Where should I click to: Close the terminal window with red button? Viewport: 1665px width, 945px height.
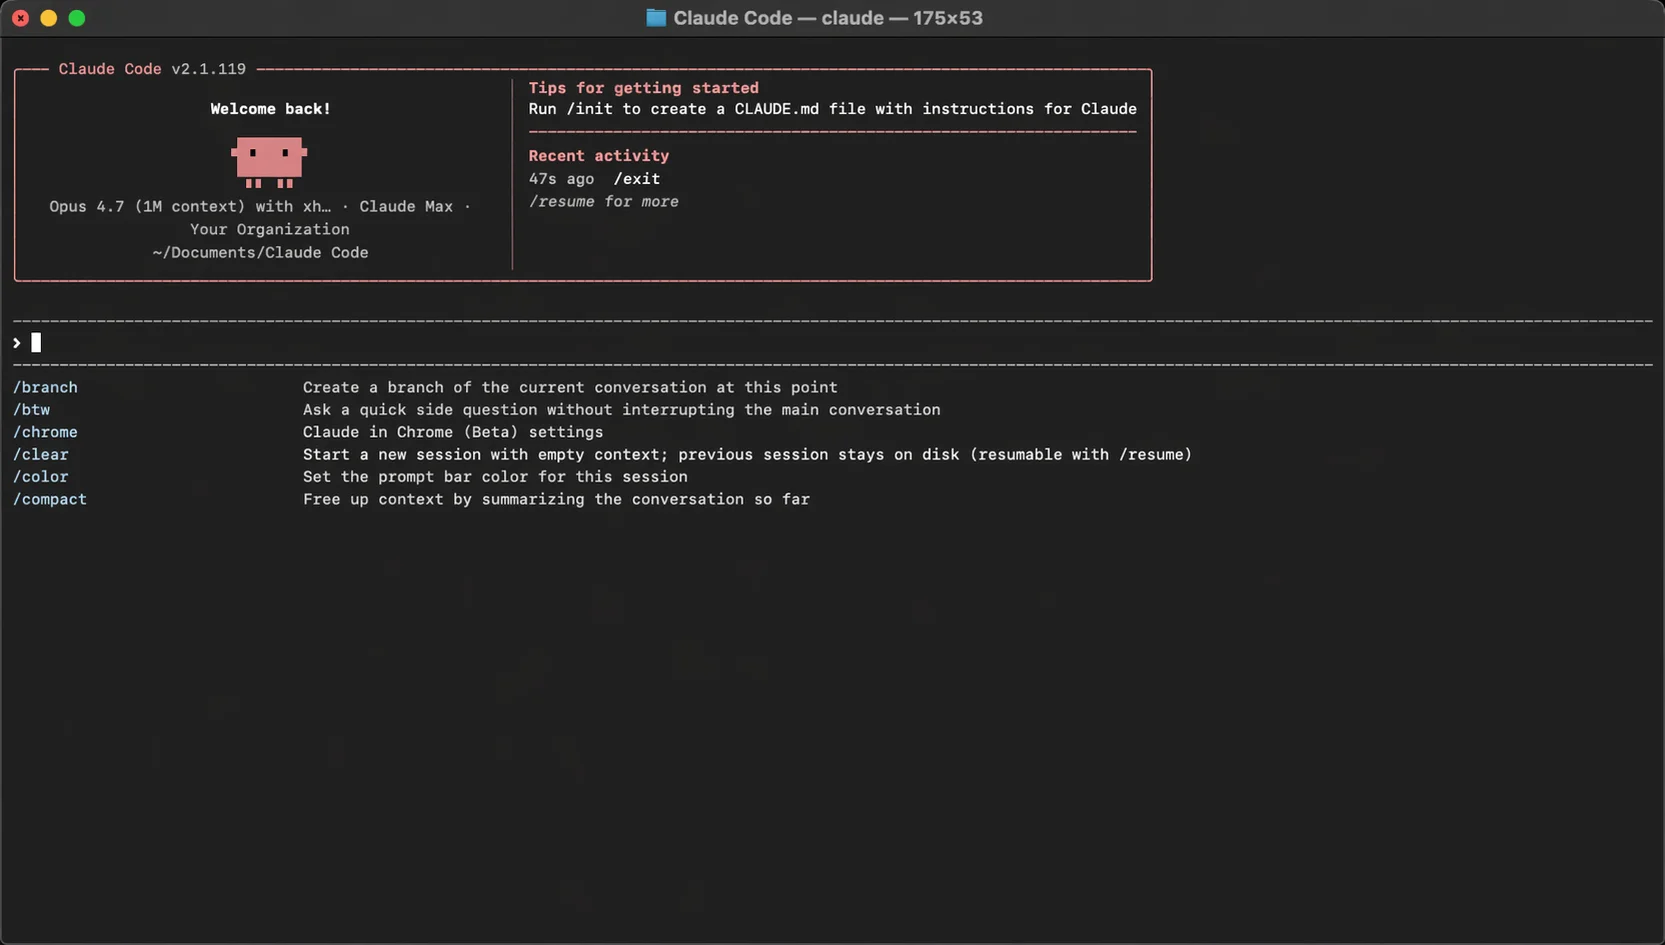[20, 18]
